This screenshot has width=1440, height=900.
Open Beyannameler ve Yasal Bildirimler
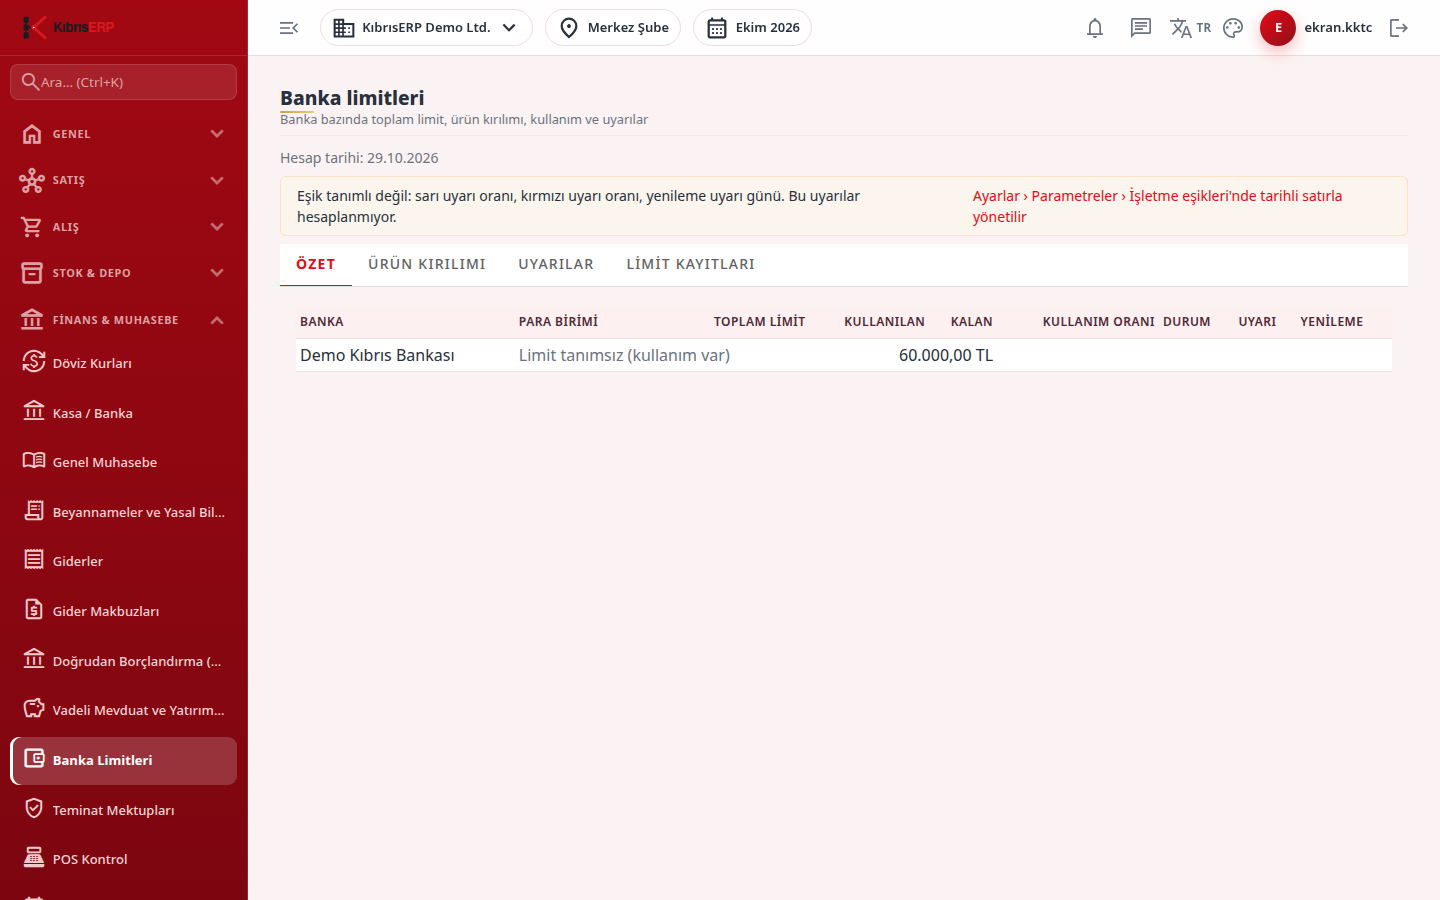coord(124,512)
